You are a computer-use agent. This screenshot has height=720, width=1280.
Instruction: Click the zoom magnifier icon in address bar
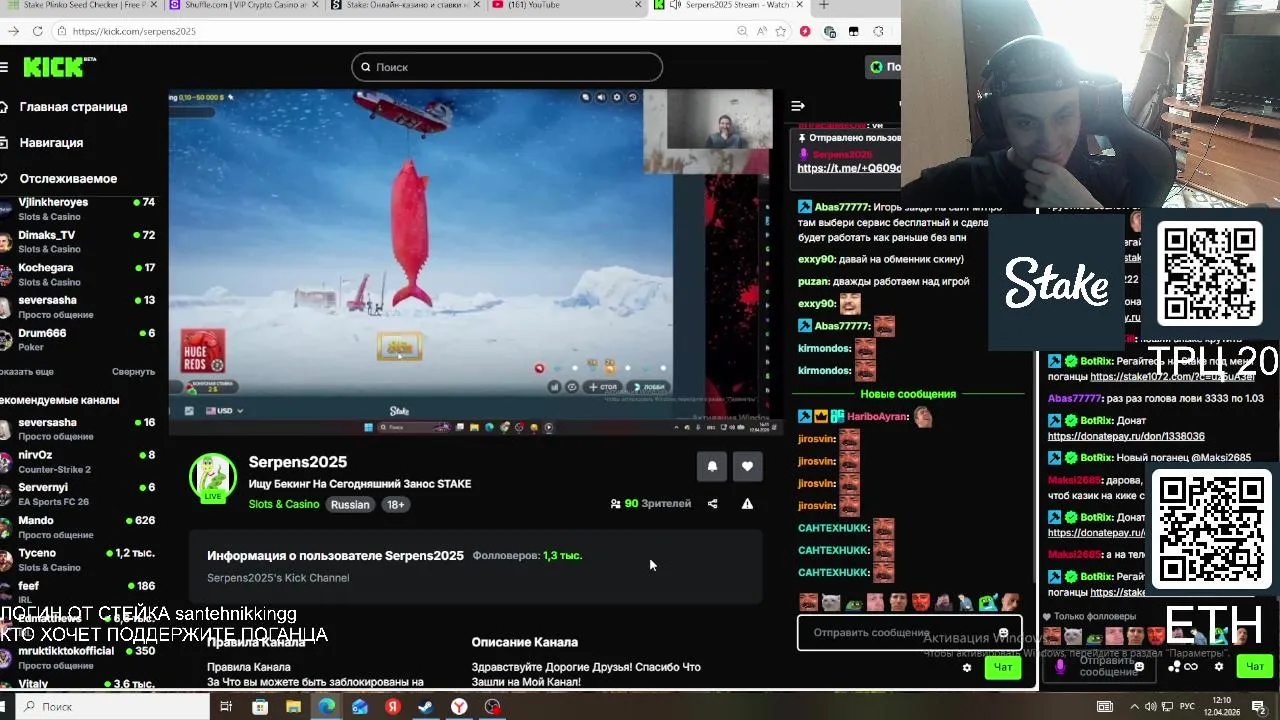tap(742, 31)
